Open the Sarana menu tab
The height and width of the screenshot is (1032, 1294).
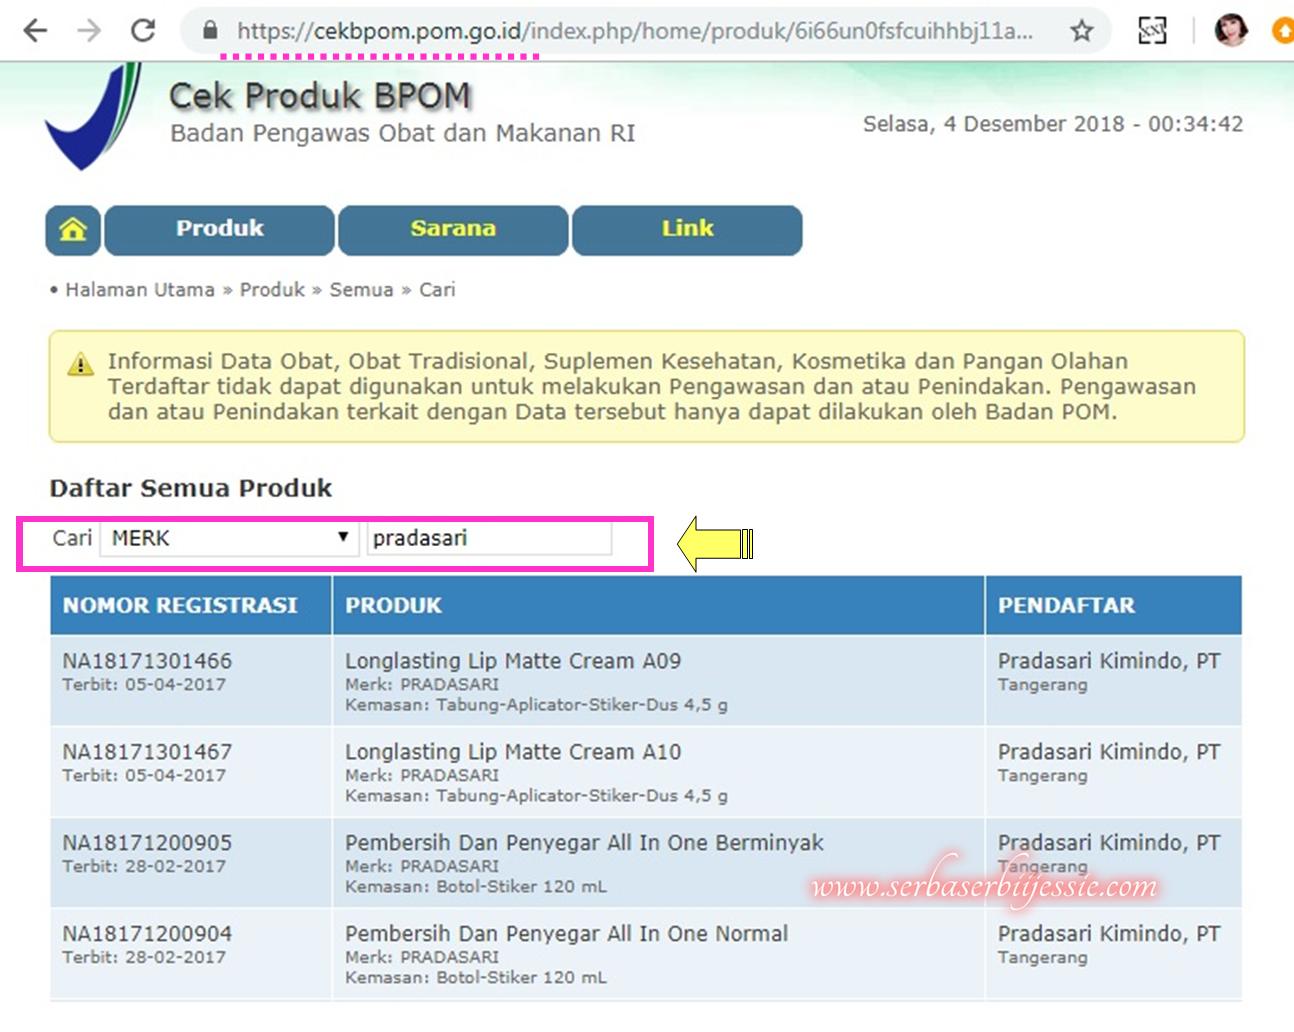point(453,230)
